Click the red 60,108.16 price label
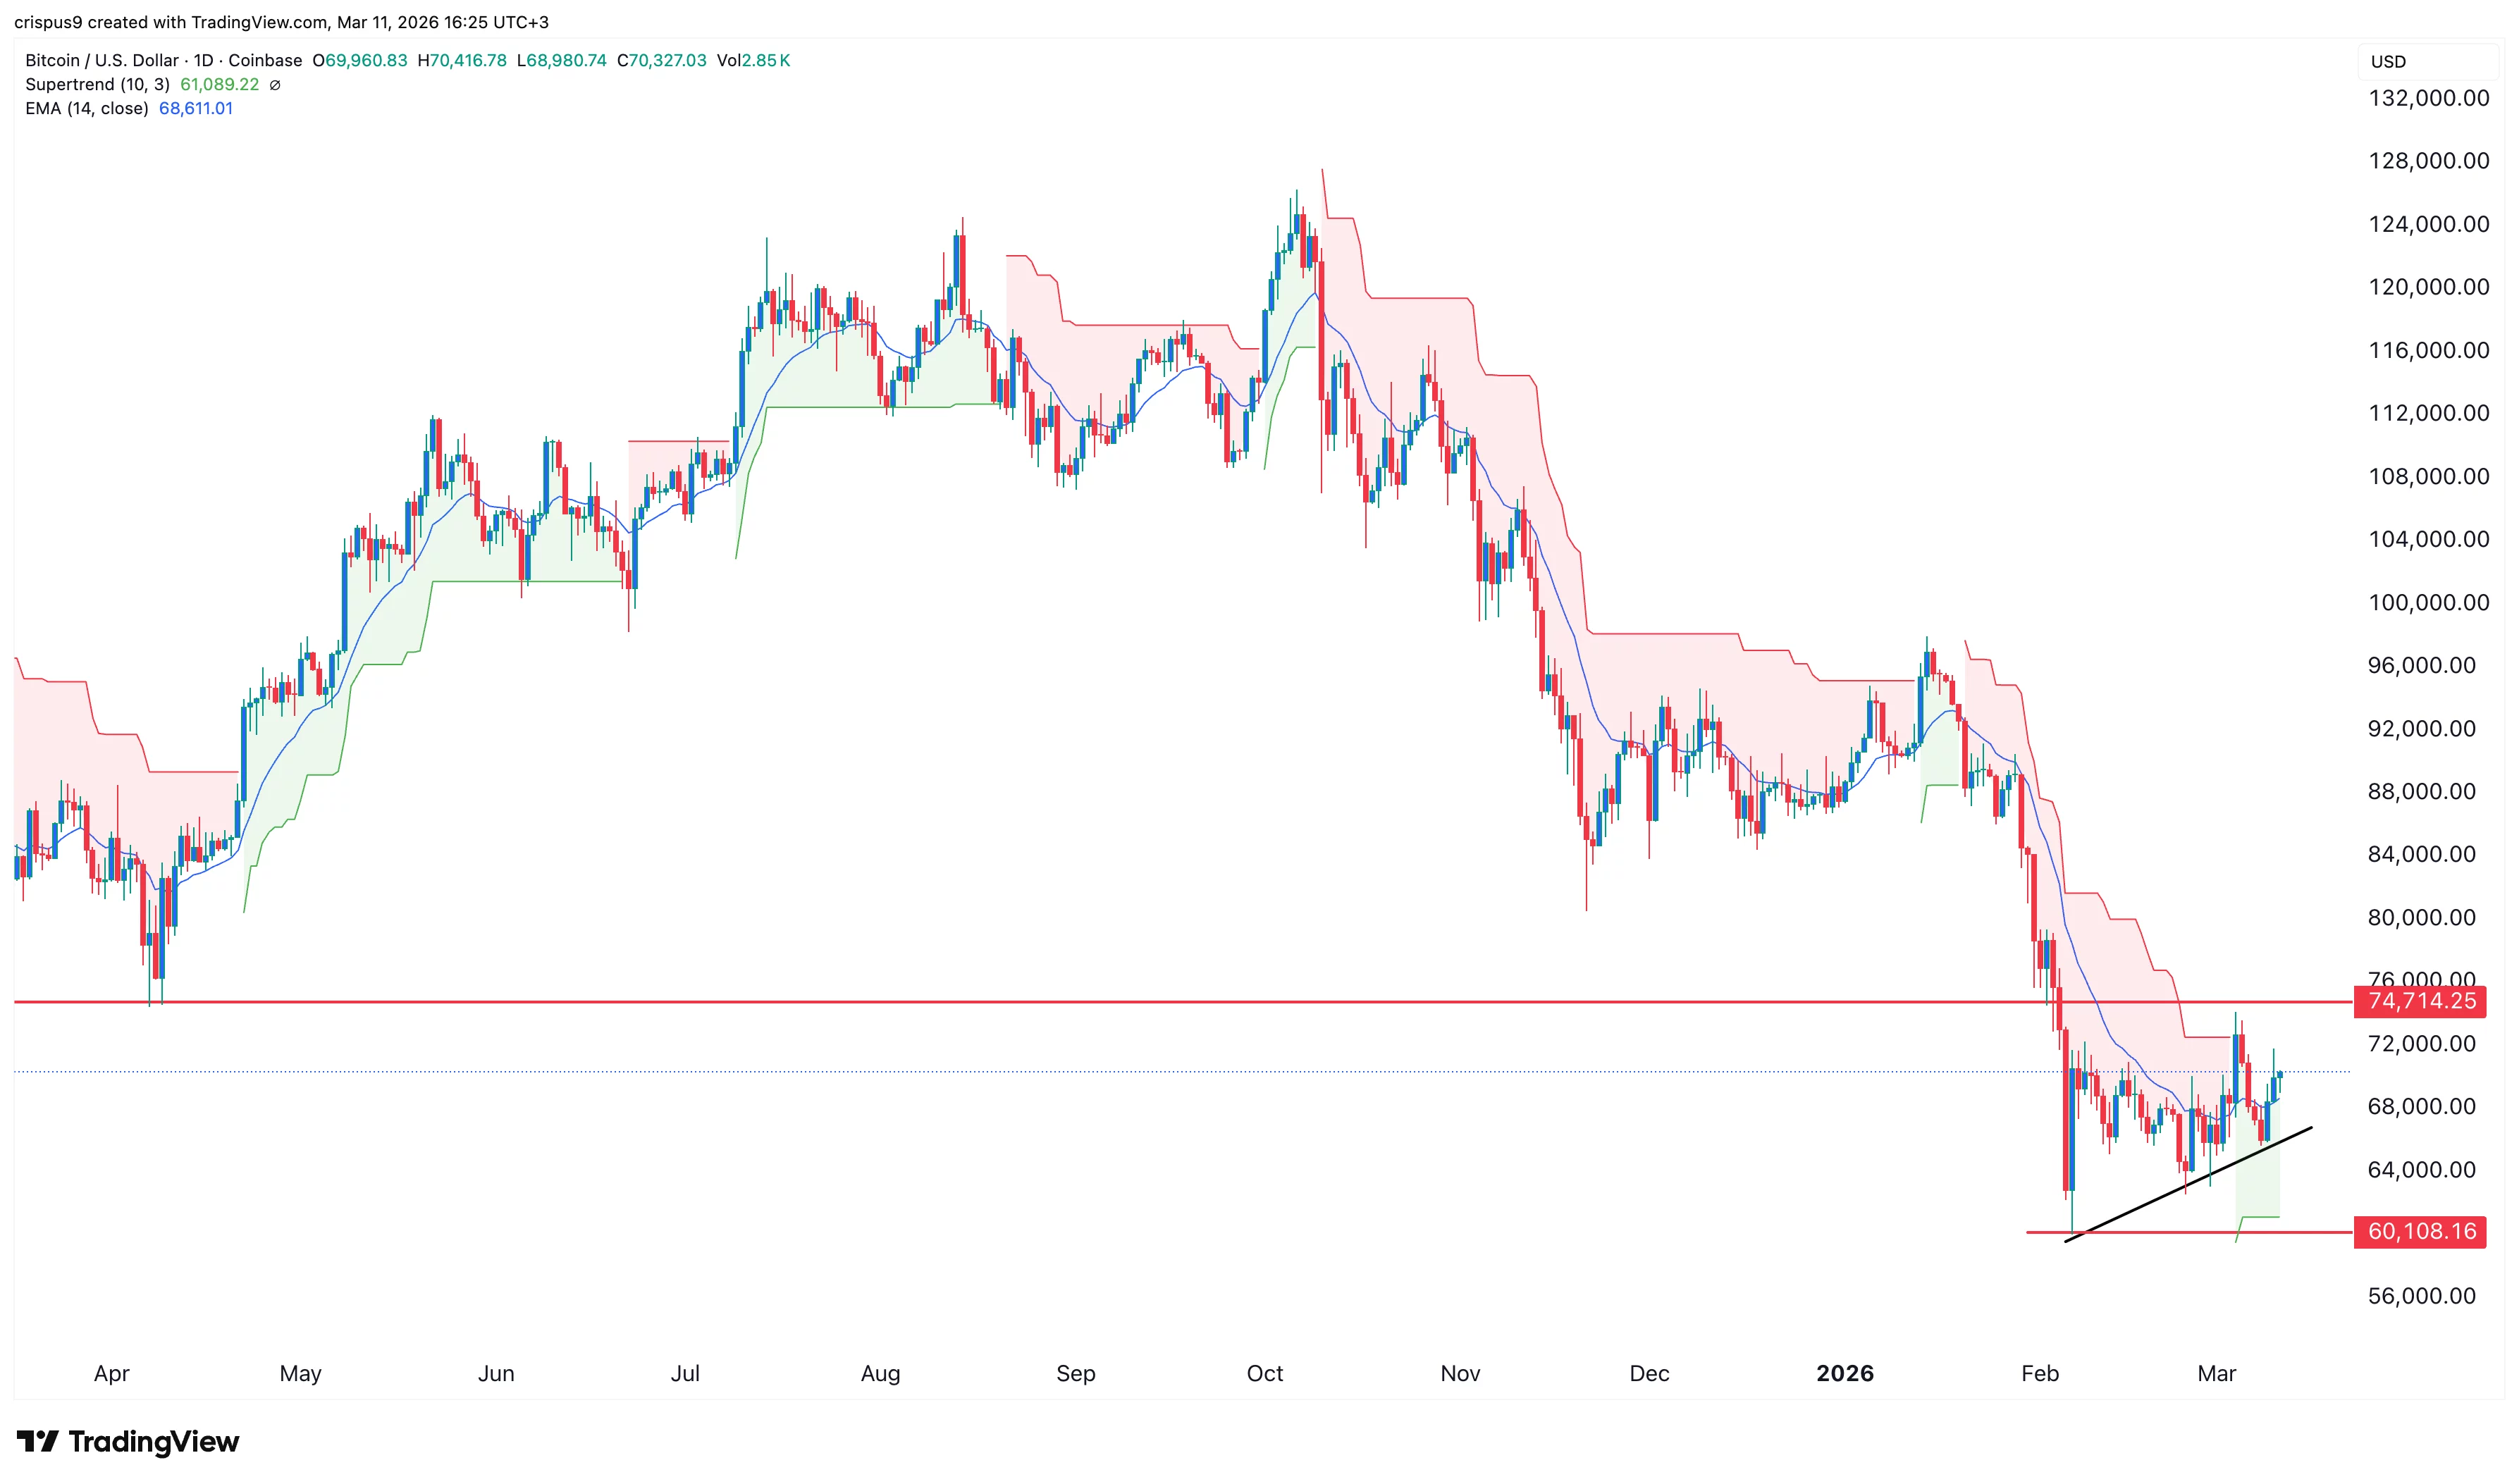 click(x=2421, y=1231)
